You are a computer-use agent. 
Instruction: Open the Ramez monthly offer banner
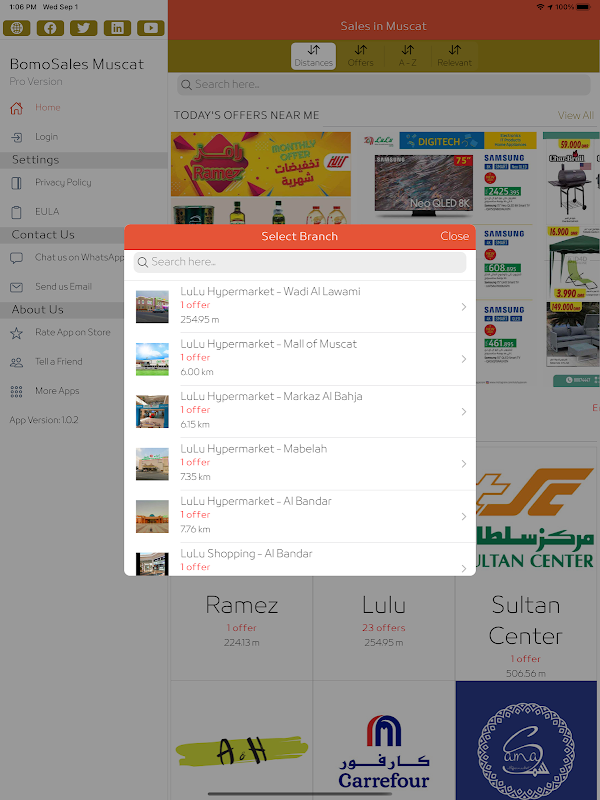coord(261,164)
